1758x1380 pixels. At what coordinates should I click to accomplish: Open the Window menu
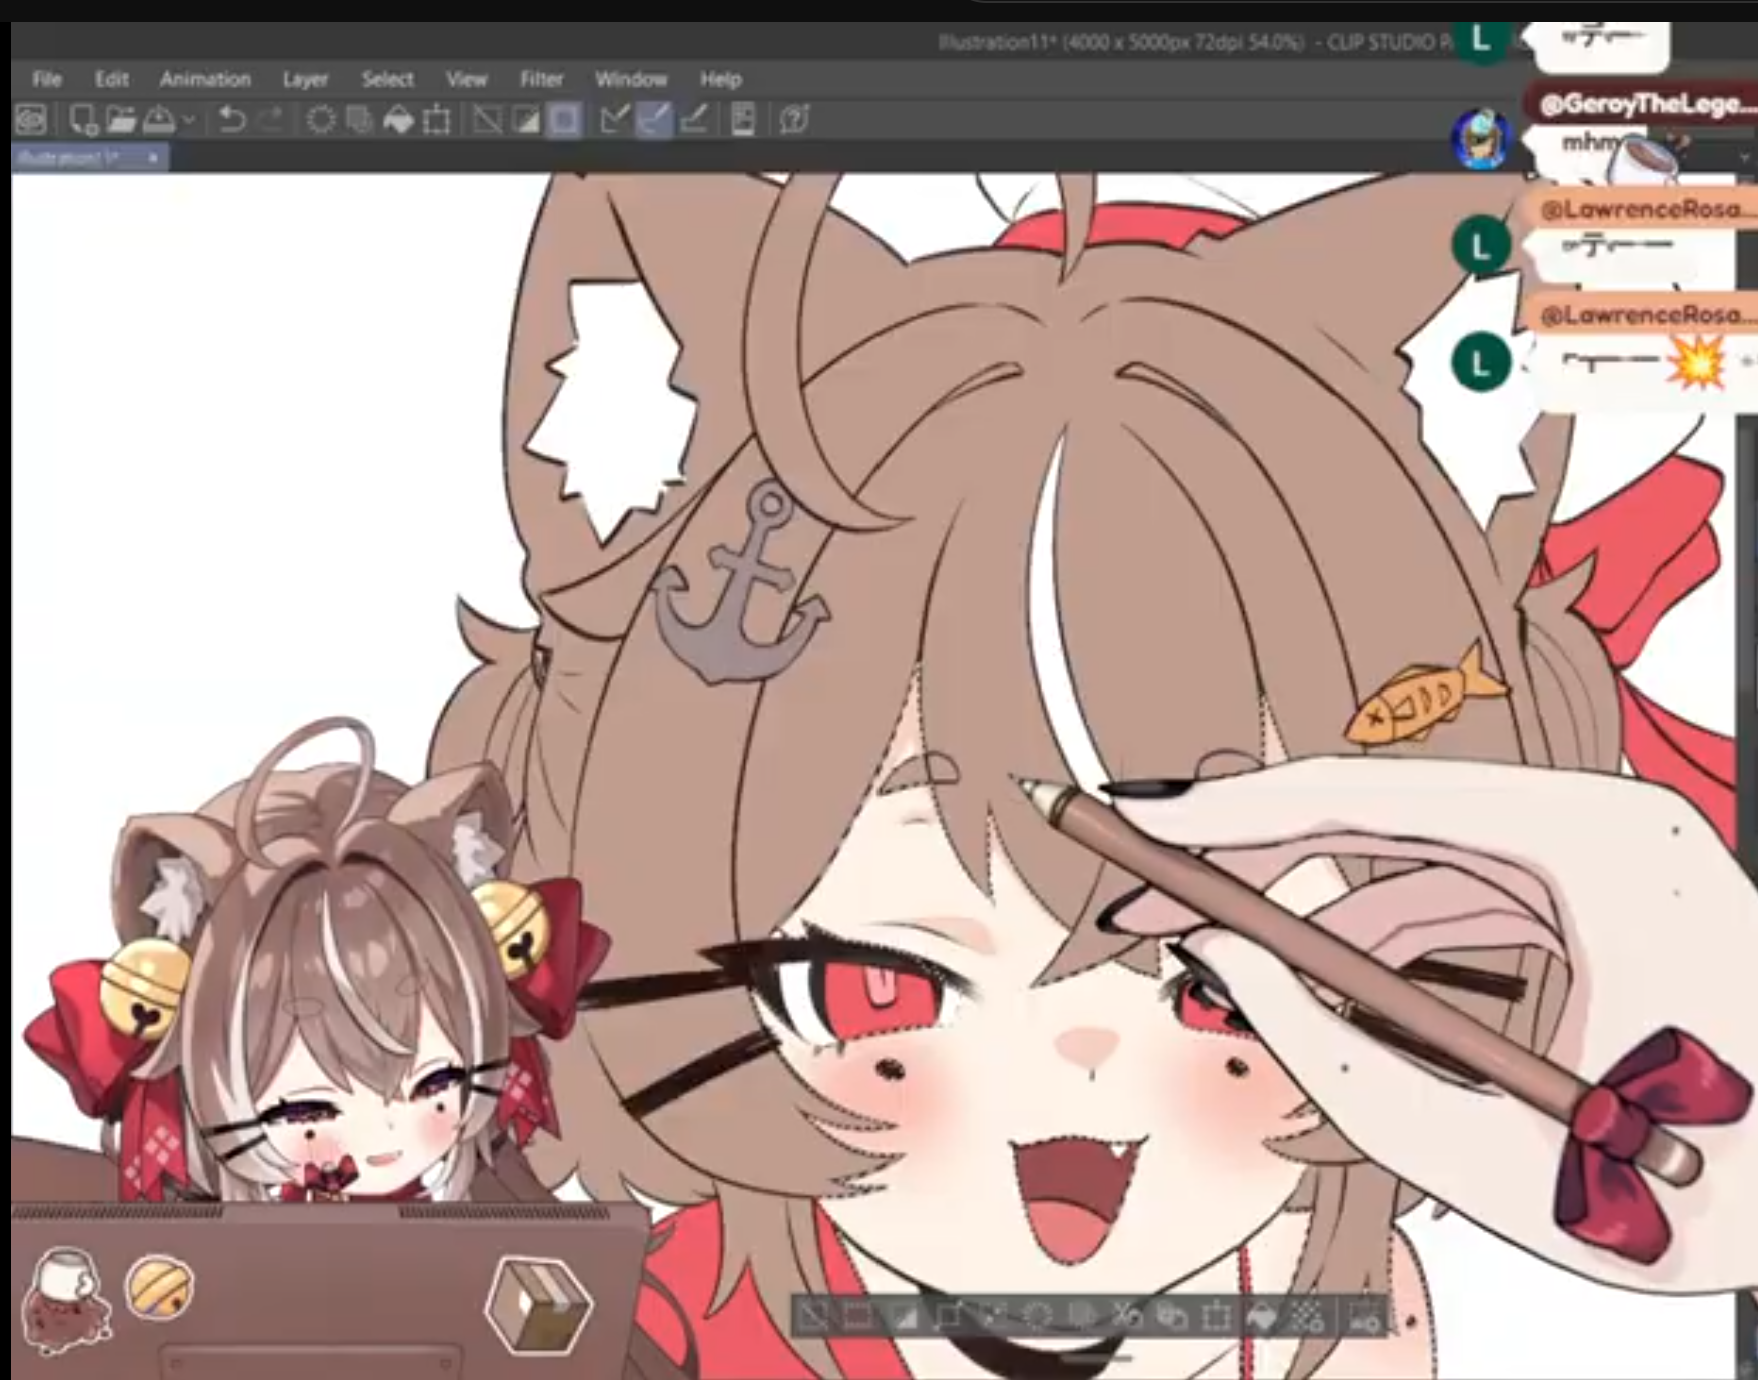(x=630, y=79)
